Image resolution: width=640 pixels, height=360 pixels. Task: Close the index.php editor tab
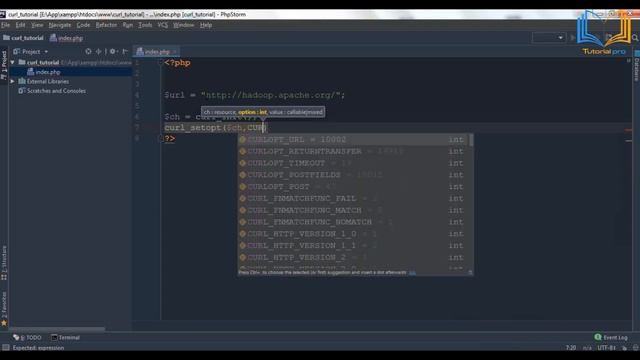[x=175, y=51]
